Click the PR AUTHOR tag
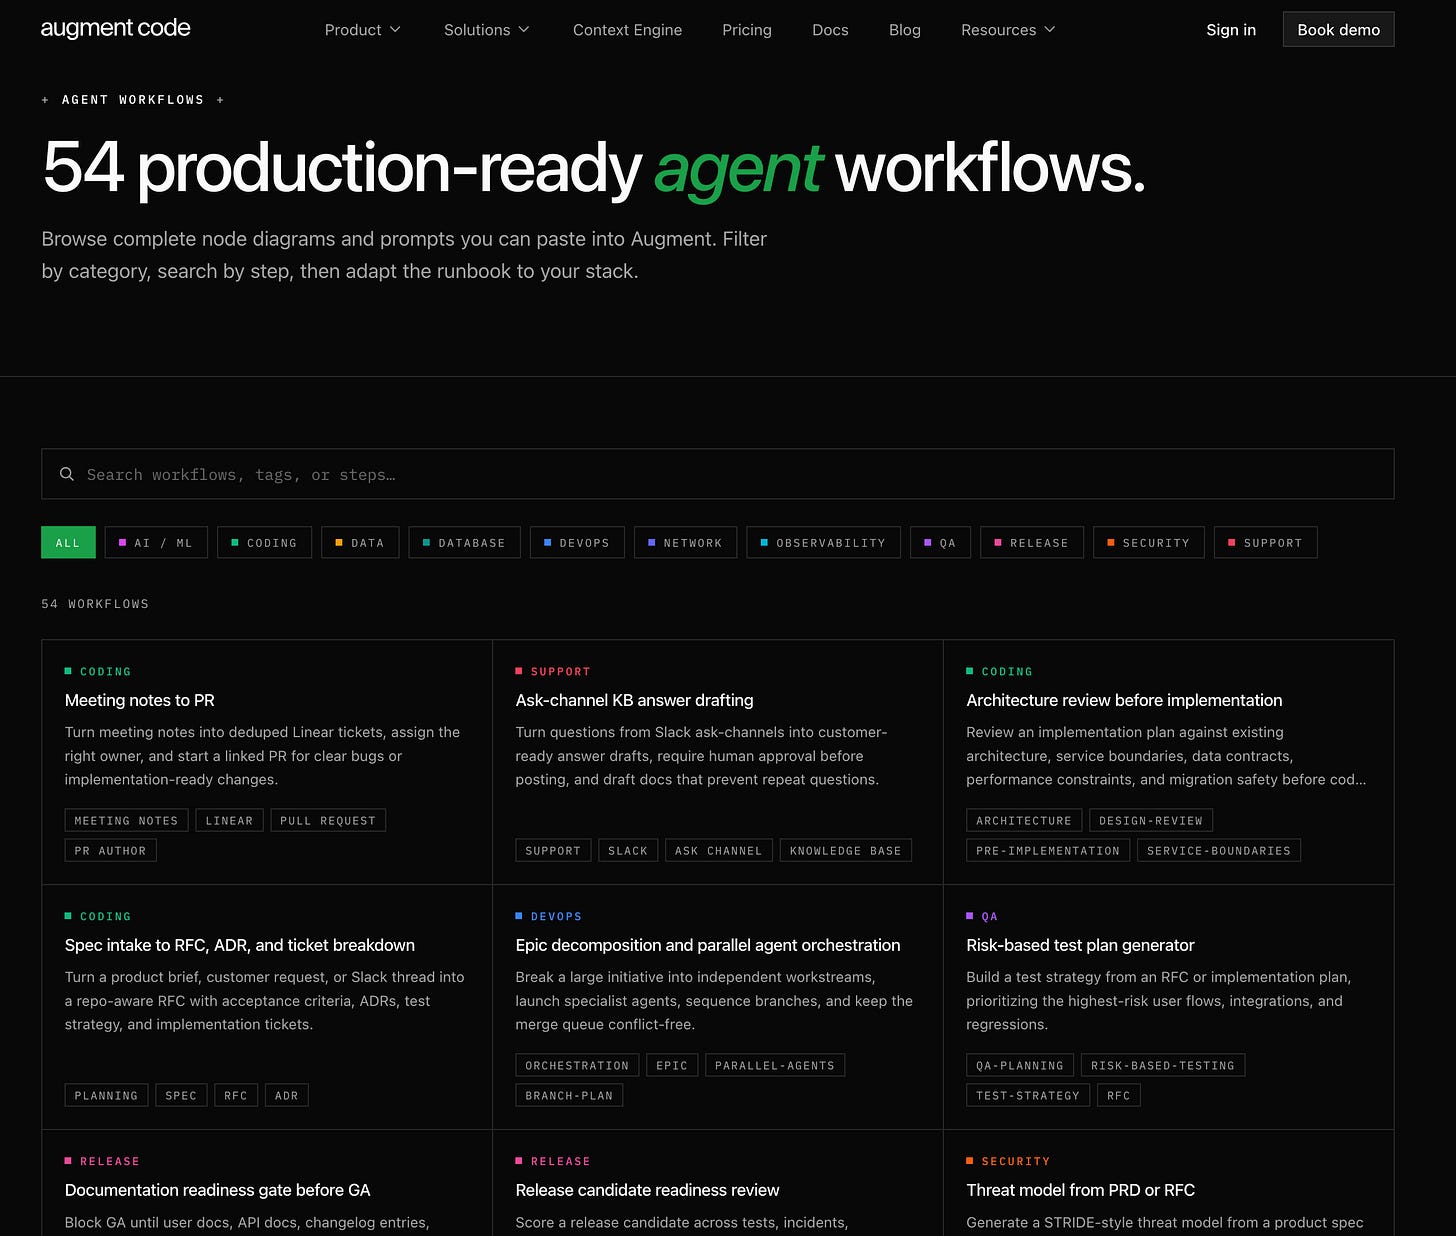This screenshot has width=1456, height=1236. point(110,851)
